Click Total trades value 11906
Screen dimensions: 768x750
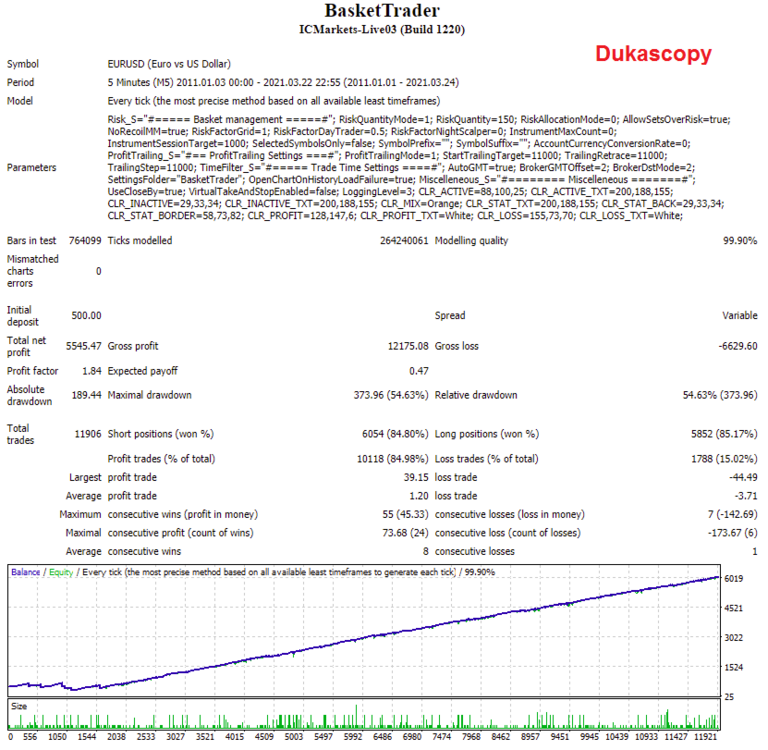tap(88, 434)
